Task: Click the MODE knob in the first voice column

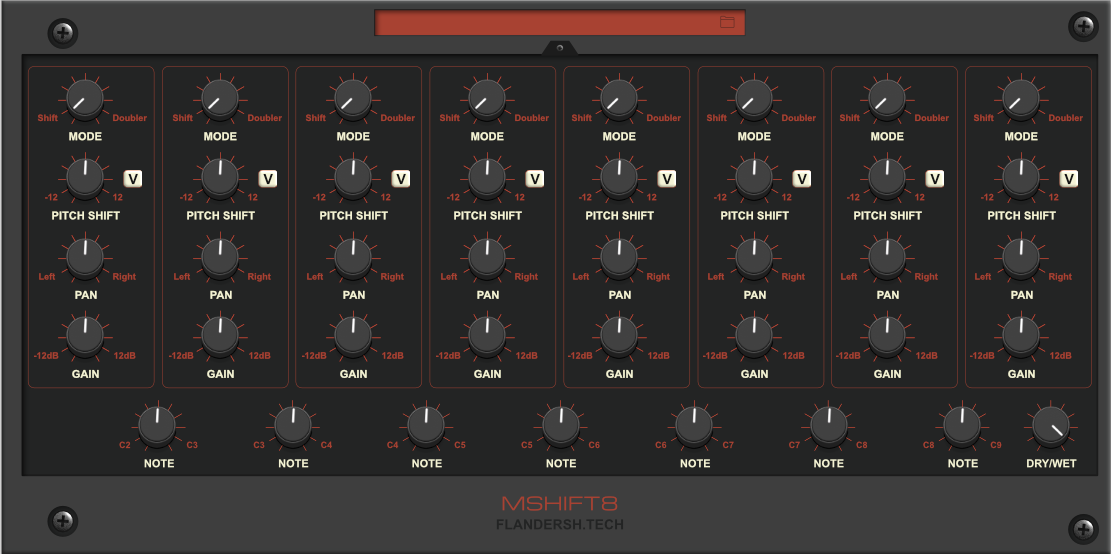Action: [x=85, y=99]
